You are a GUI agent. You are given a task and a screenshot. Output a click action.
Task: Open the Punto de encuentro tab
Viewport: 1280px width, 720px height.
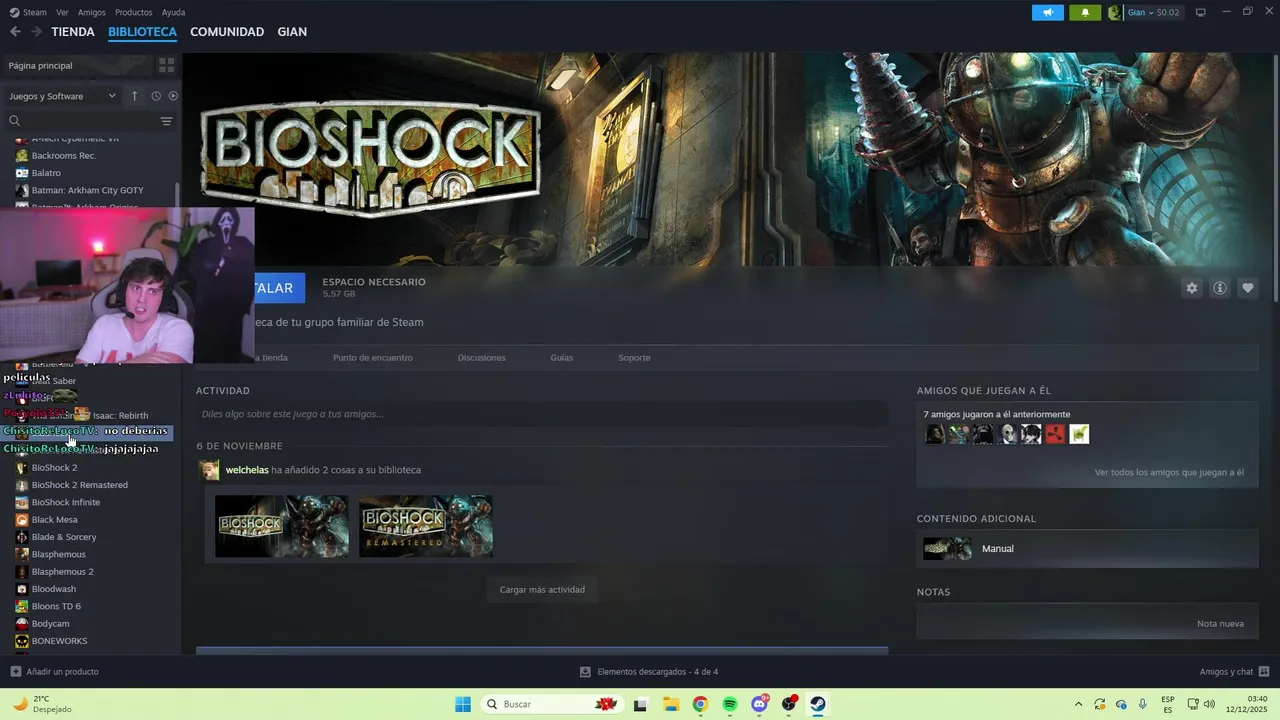[373, 358]
